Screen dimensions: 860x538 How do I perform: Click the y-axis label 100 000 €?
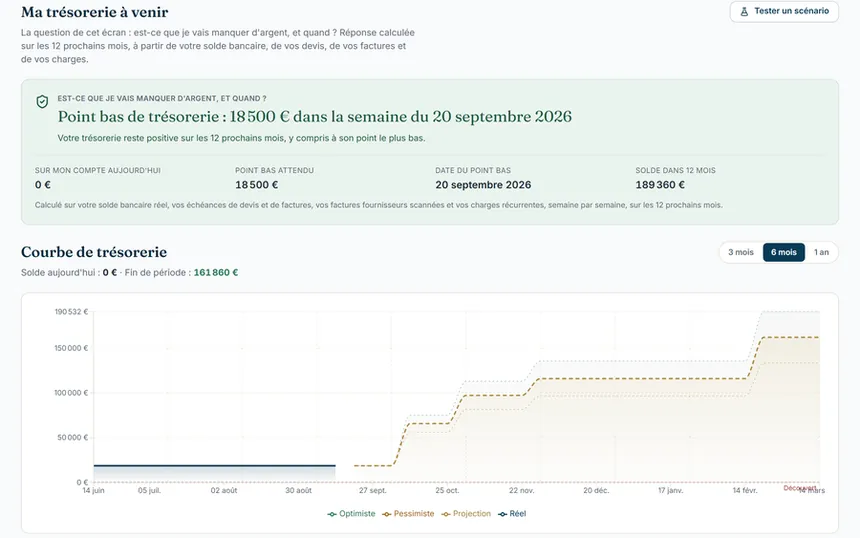[71, 393]
